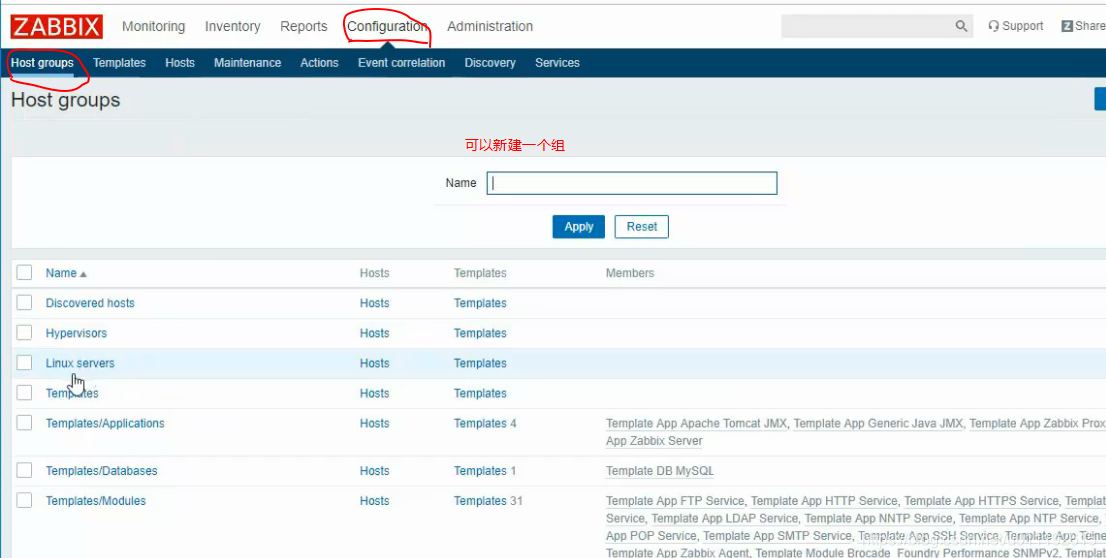Image resolution: width=1106 pixels, height=558 pixels.
Task: Open Hosts link in Linux servers row
Action: tap(375, 363)
